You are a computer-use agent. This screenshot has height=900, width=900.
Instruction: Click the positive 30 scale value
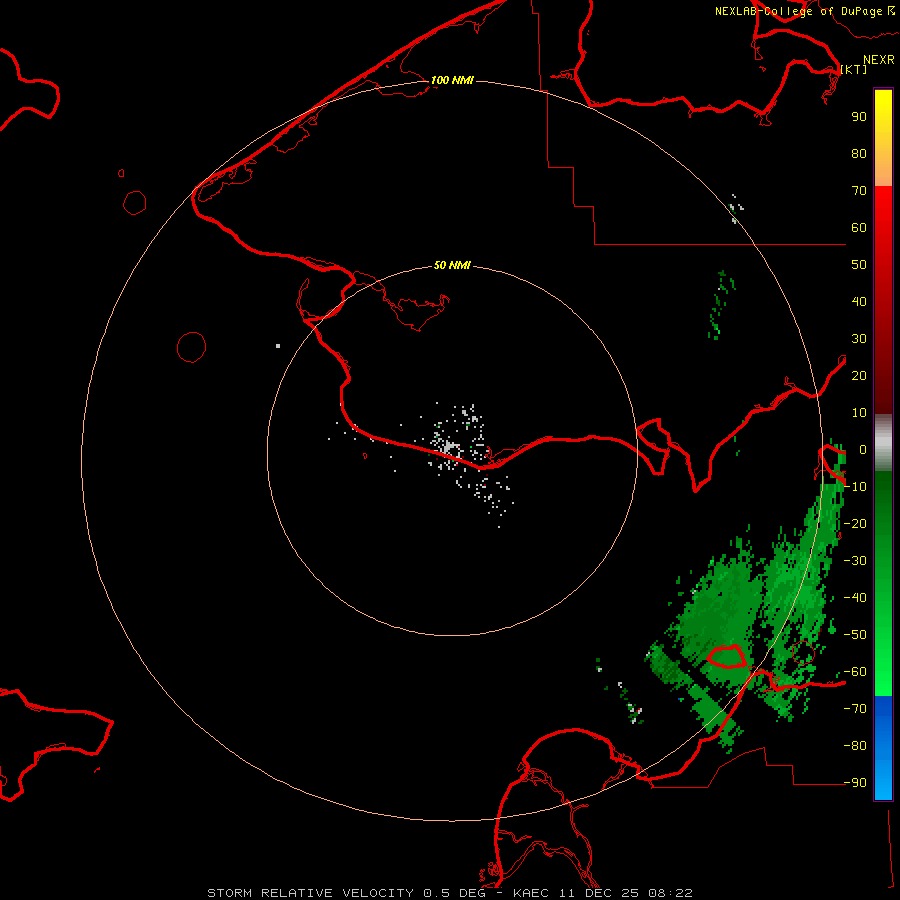pos(859,339)
